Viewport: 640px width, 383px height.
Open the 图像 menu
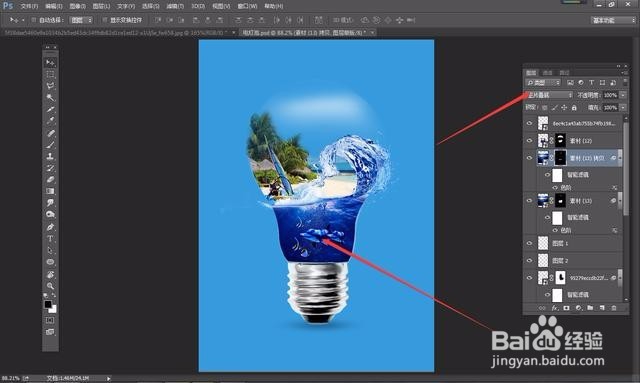[x=77, y=6]
